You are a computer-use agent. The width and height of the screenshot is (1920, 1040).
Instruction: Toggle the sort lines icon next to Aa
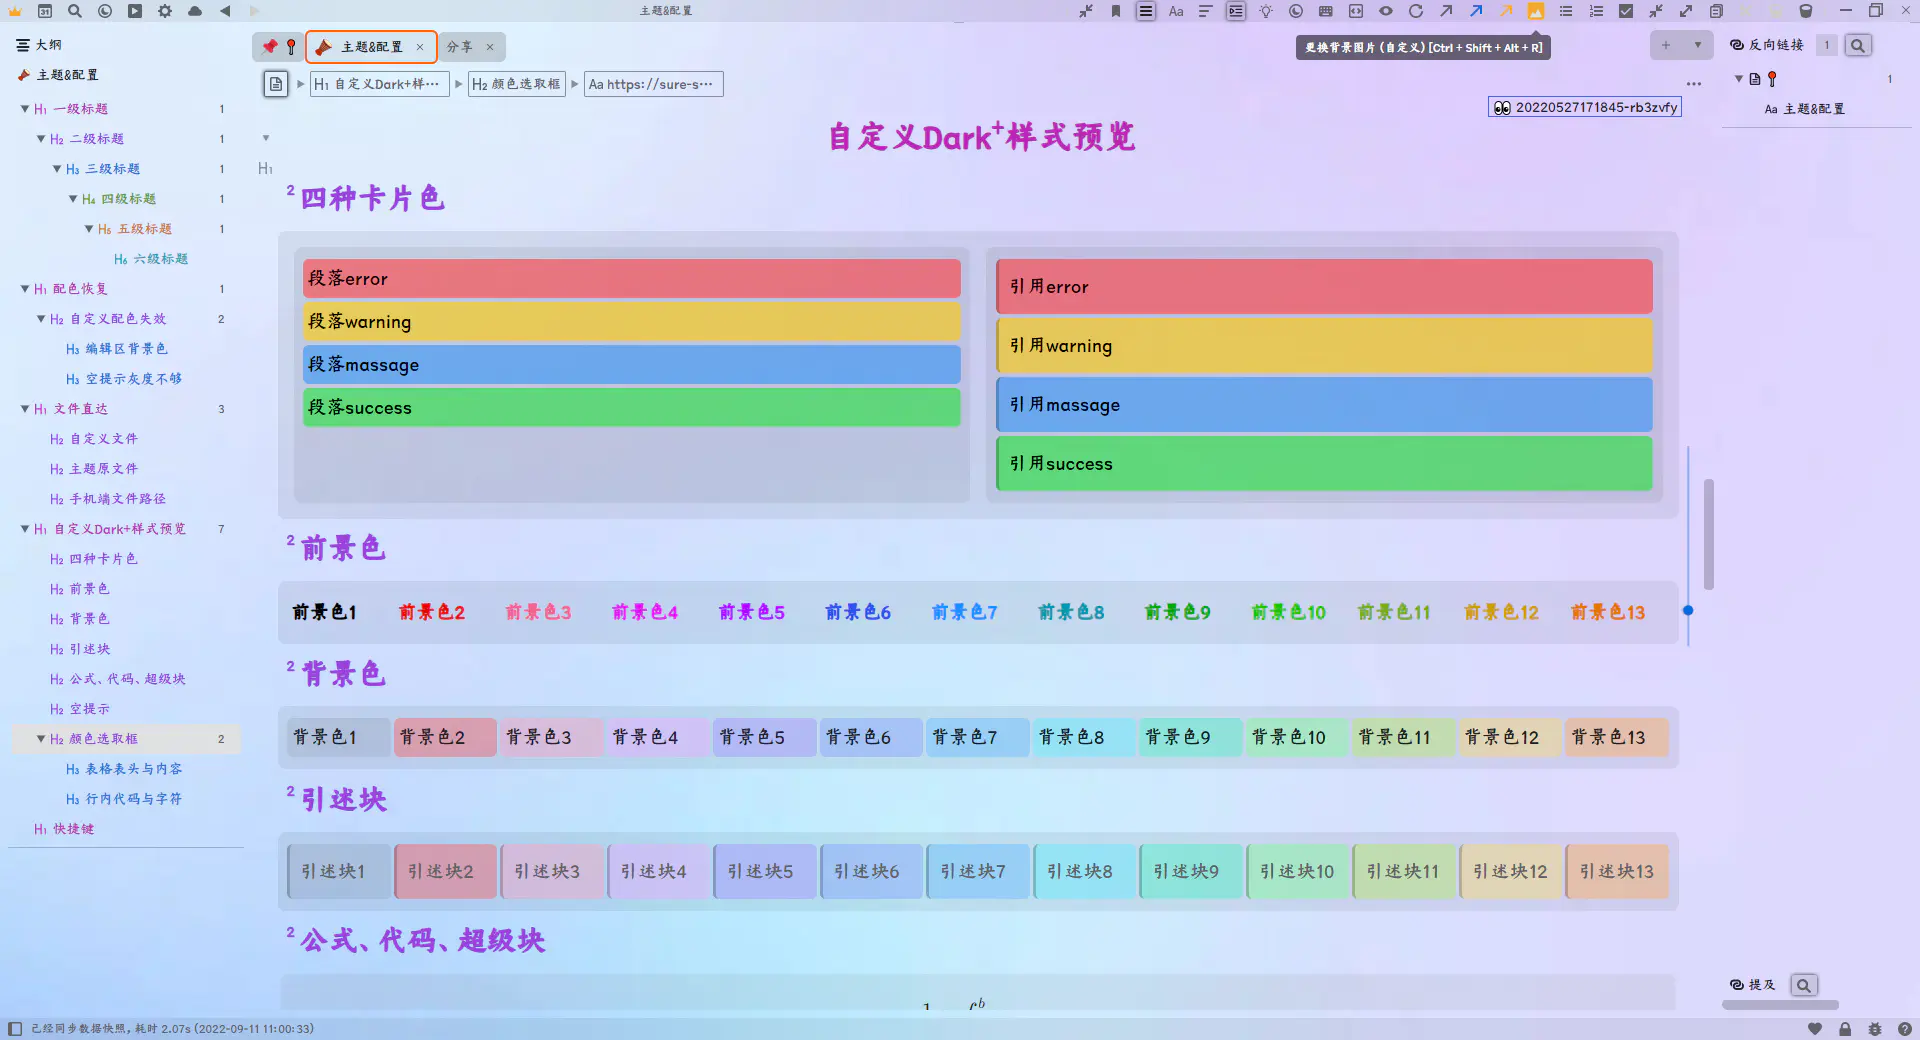pos(1206,11)
